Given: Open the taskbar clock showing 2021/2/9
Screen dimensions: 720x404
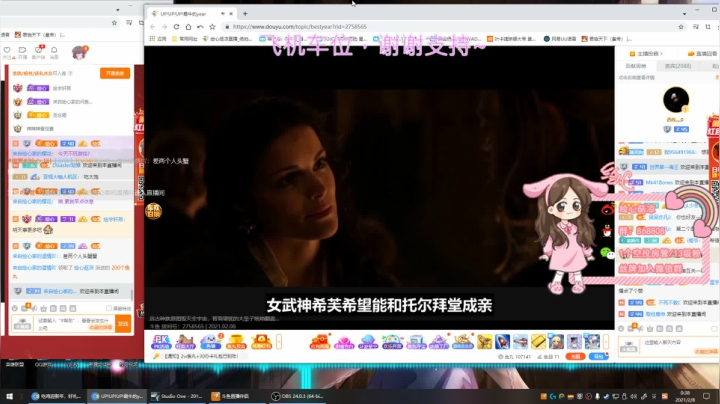Looking at the screenshot, I should coord(685,396).
